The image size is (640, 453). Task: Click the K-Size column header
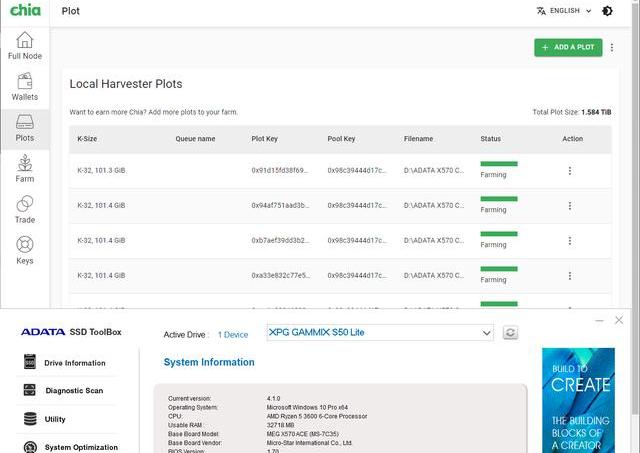tap(87, 139)
